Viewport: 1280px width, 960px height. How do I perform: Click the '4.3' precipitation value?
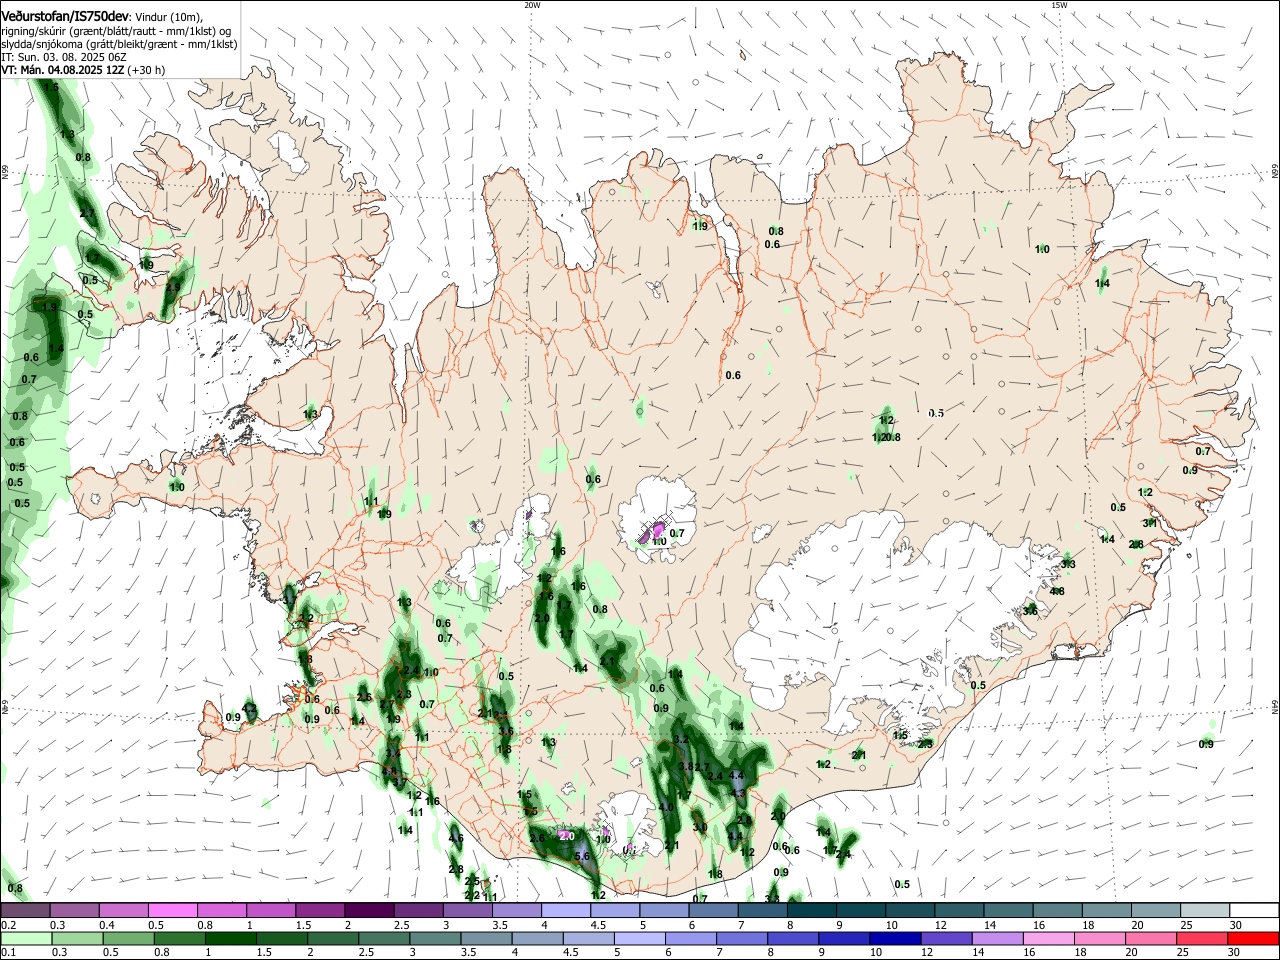(738, 793)
